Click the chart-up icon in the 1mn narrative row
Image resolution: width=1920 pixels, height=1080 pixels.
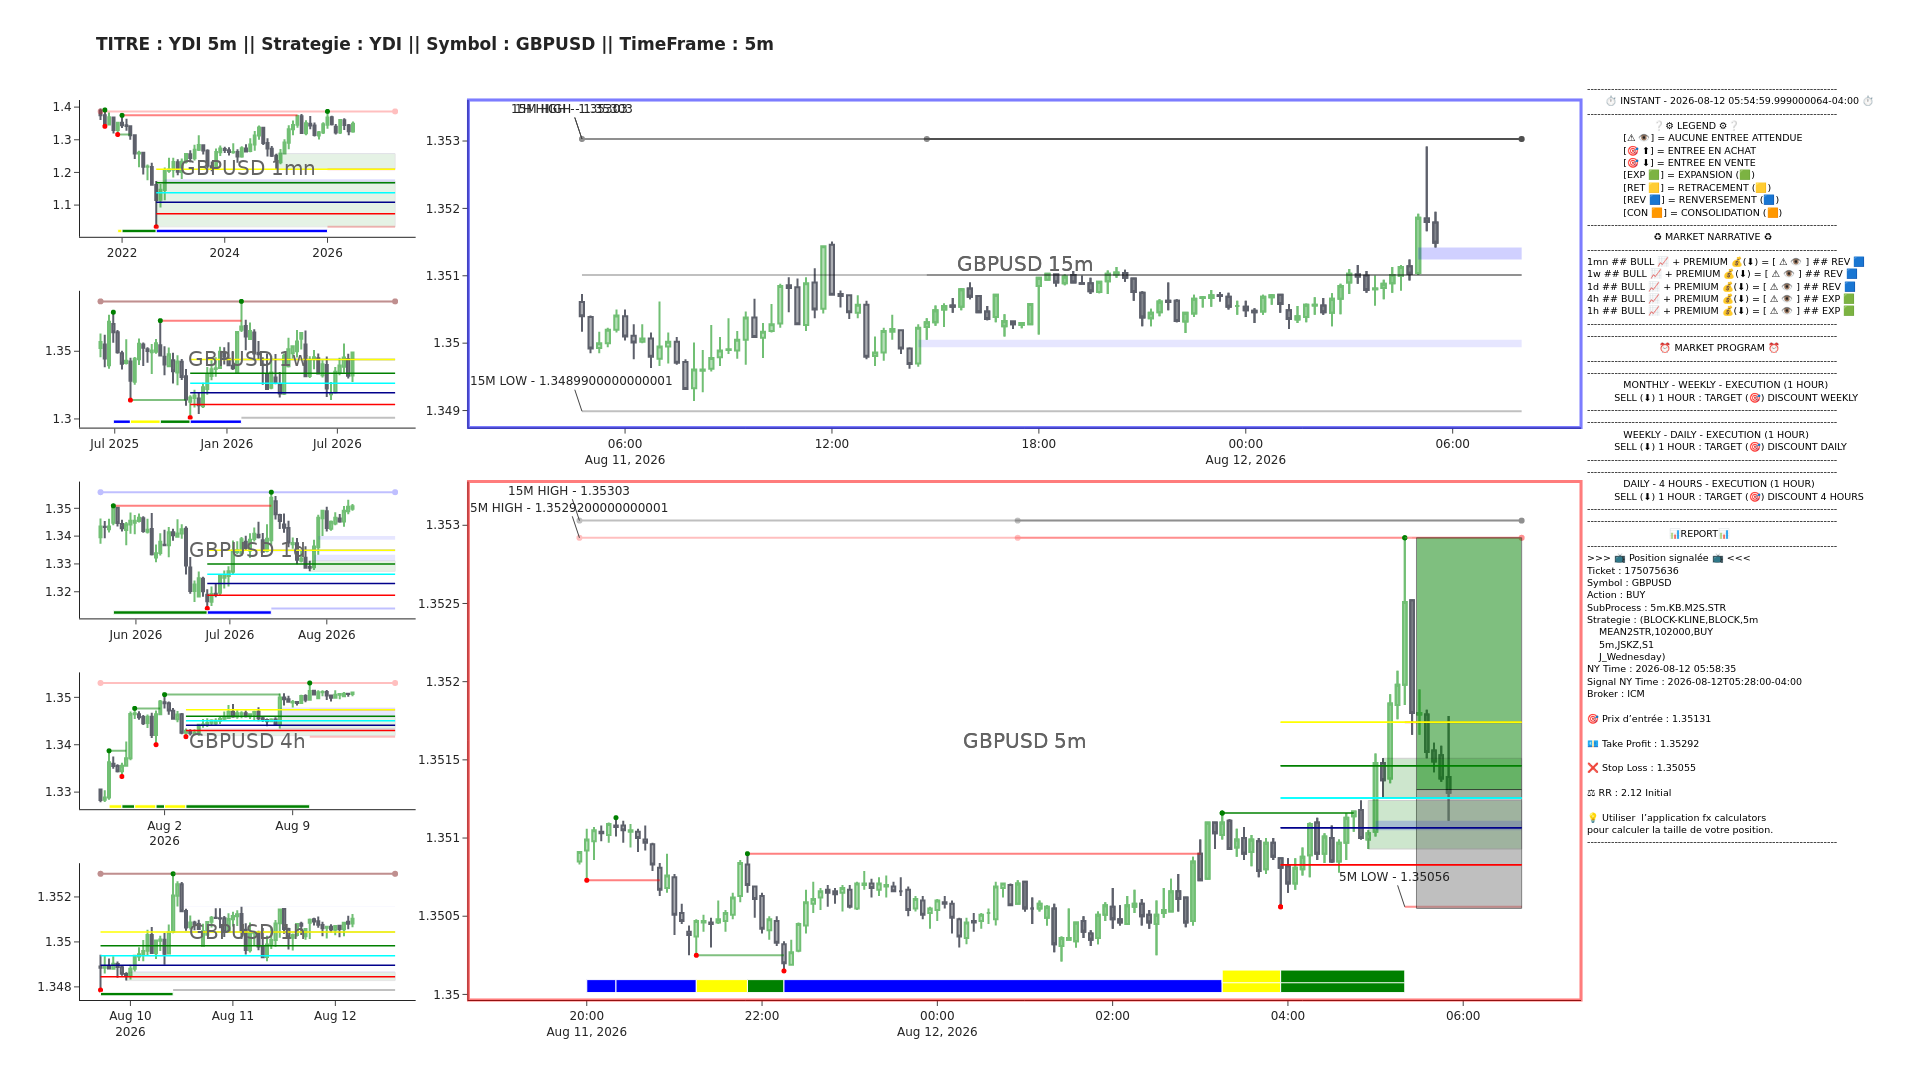pos(1663,262)
